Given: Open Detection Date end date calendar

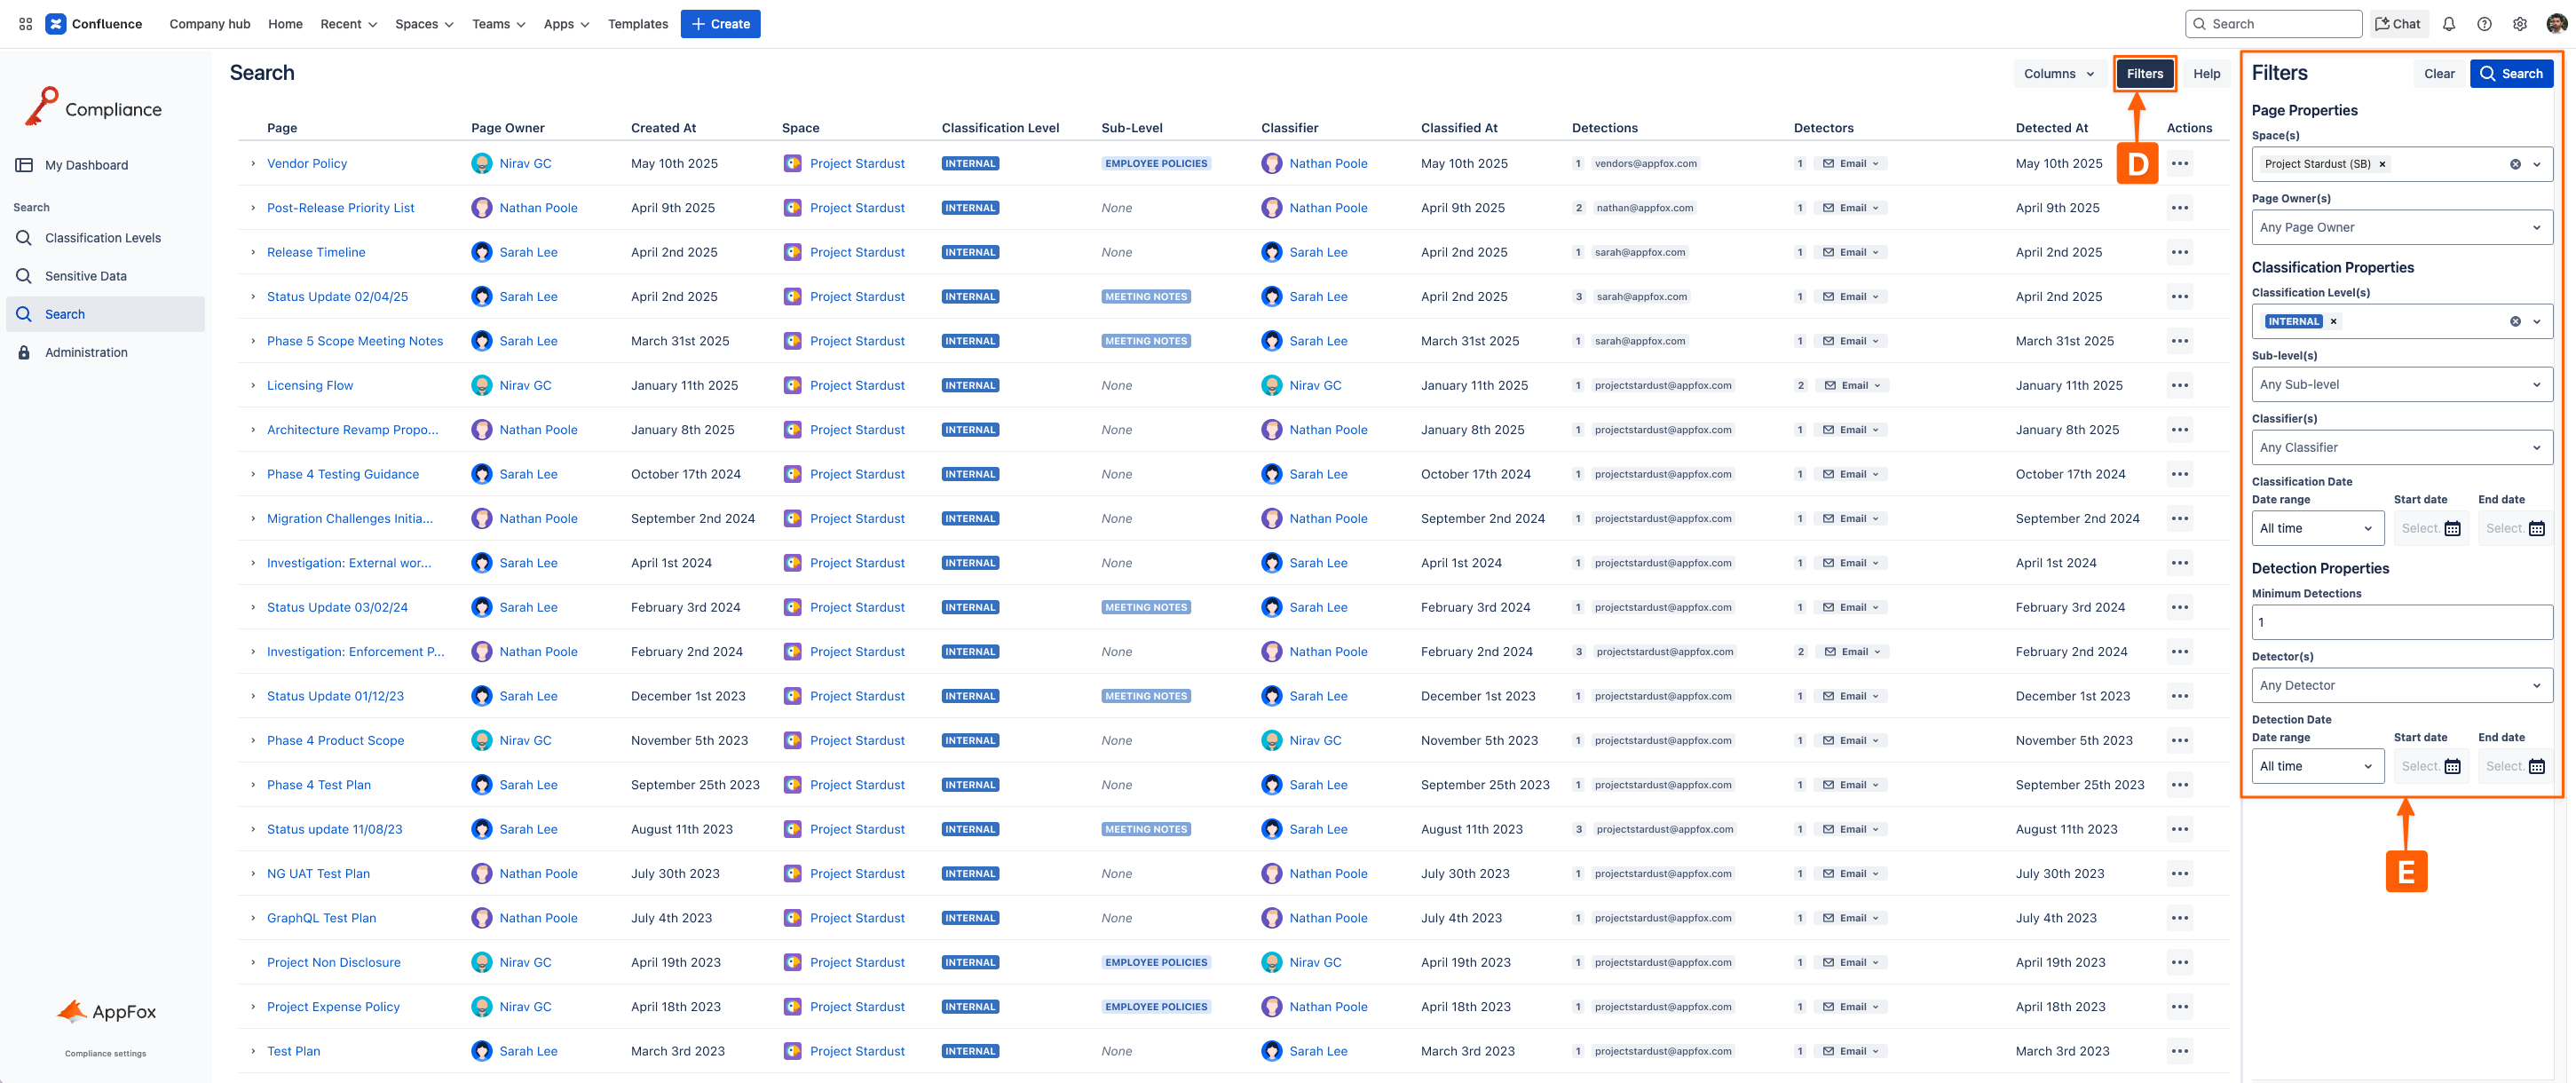Looking at the screenshot, I should coord(2536,767).
